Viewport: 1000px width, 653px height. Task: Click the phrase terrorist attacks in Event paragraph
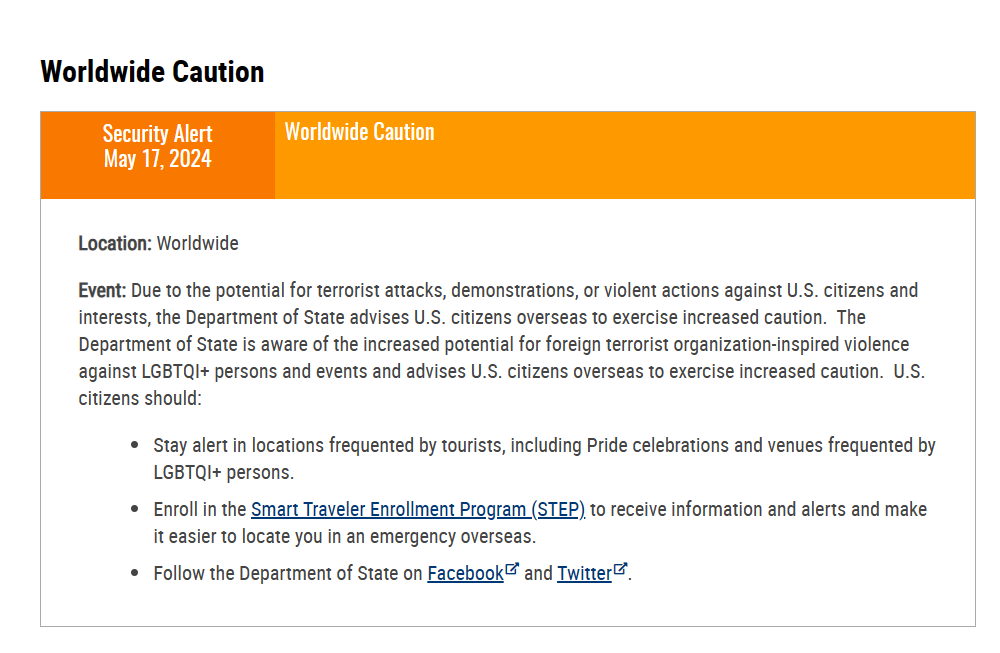coord(381,291)
